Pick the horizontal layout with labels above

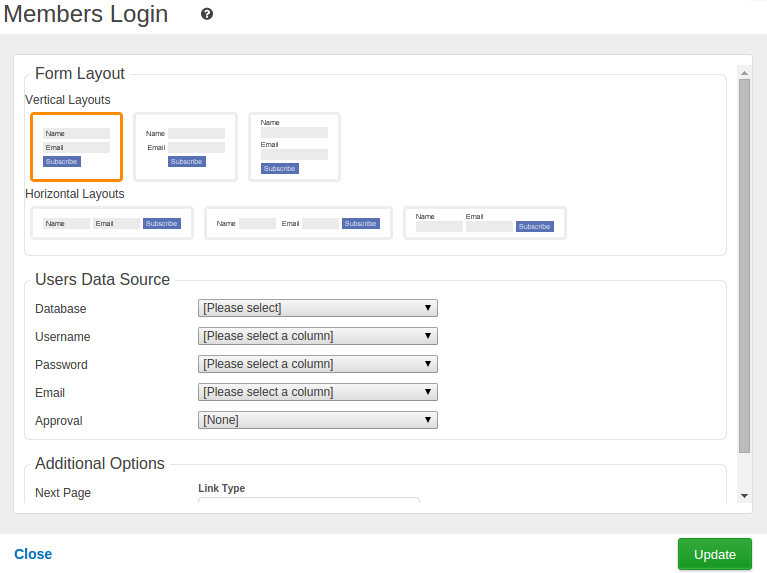(x=484, y=223)
